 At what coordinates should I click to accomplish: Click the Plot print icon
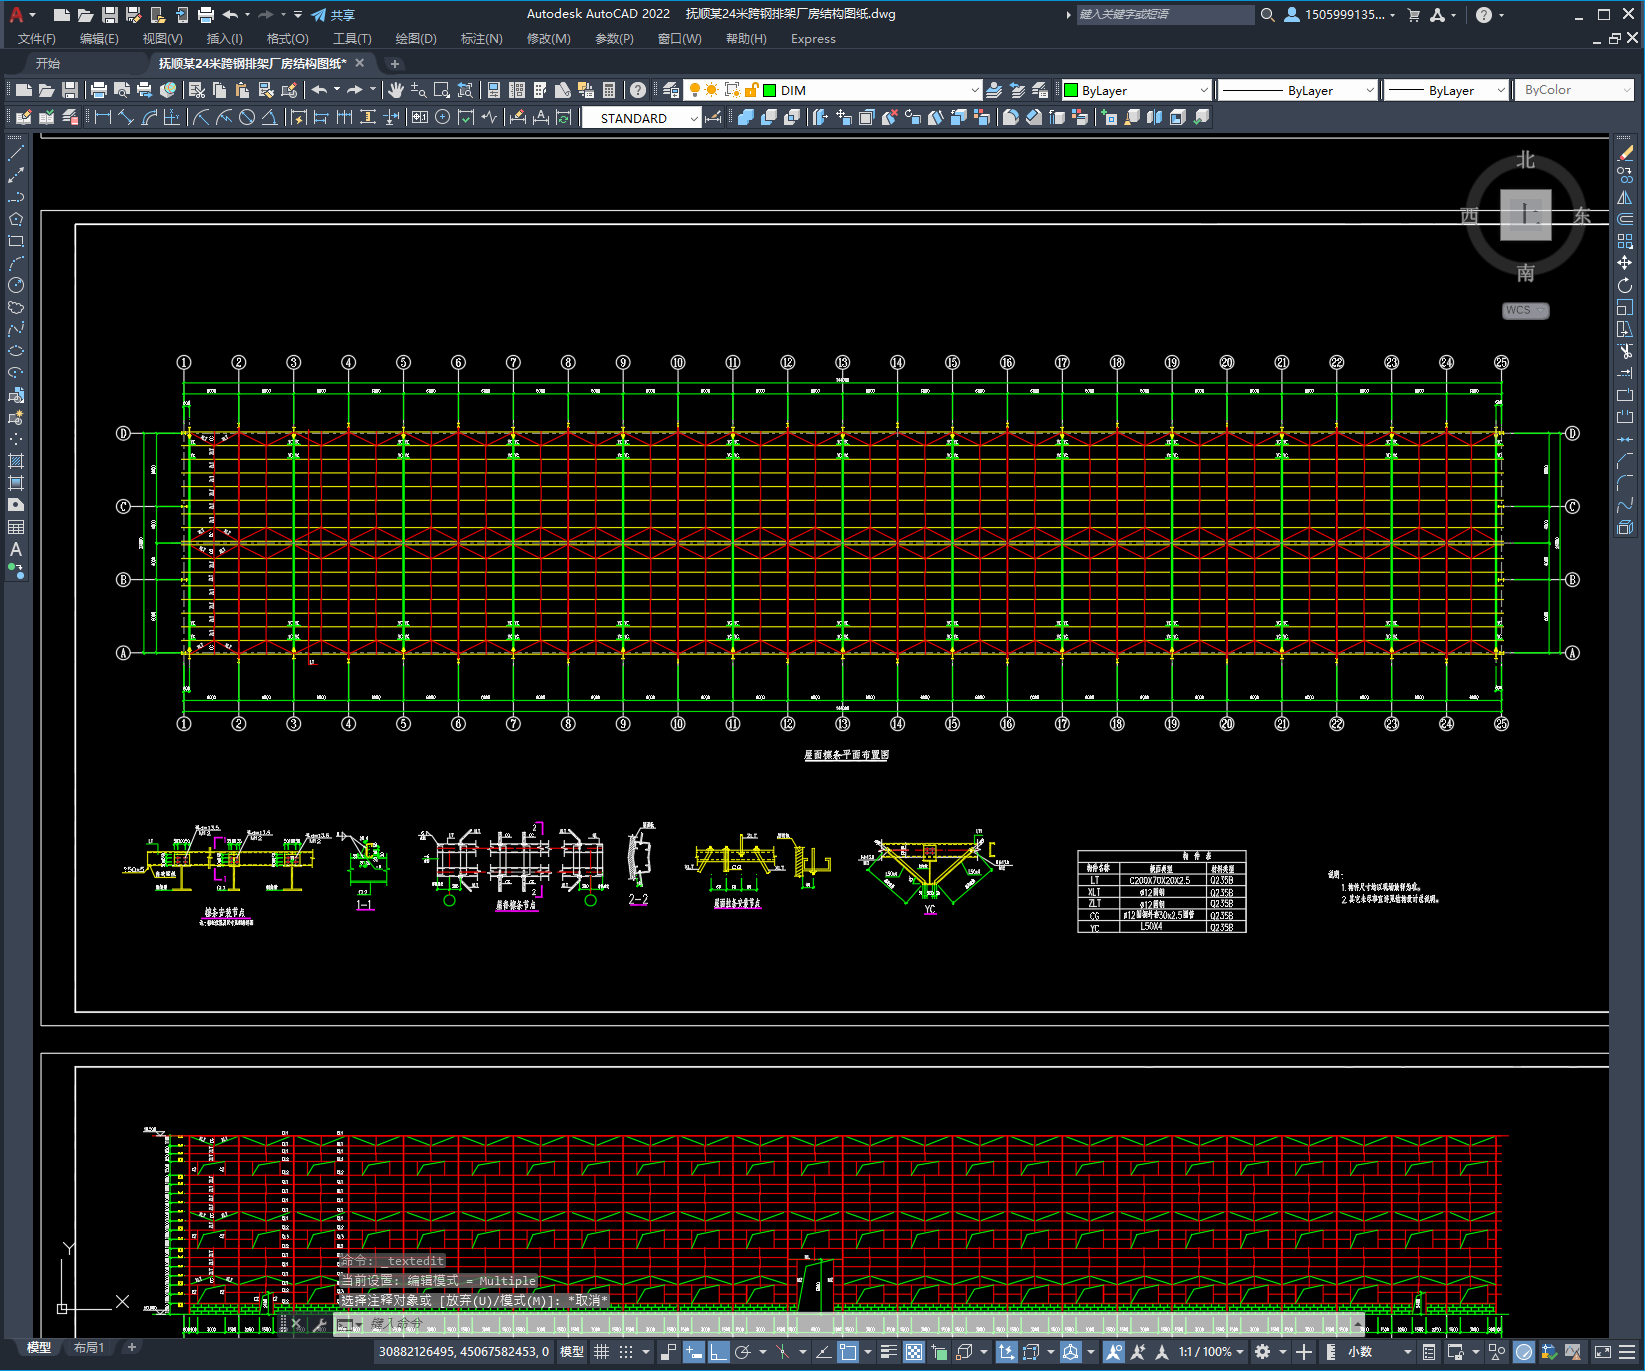(x=99, y=90)
